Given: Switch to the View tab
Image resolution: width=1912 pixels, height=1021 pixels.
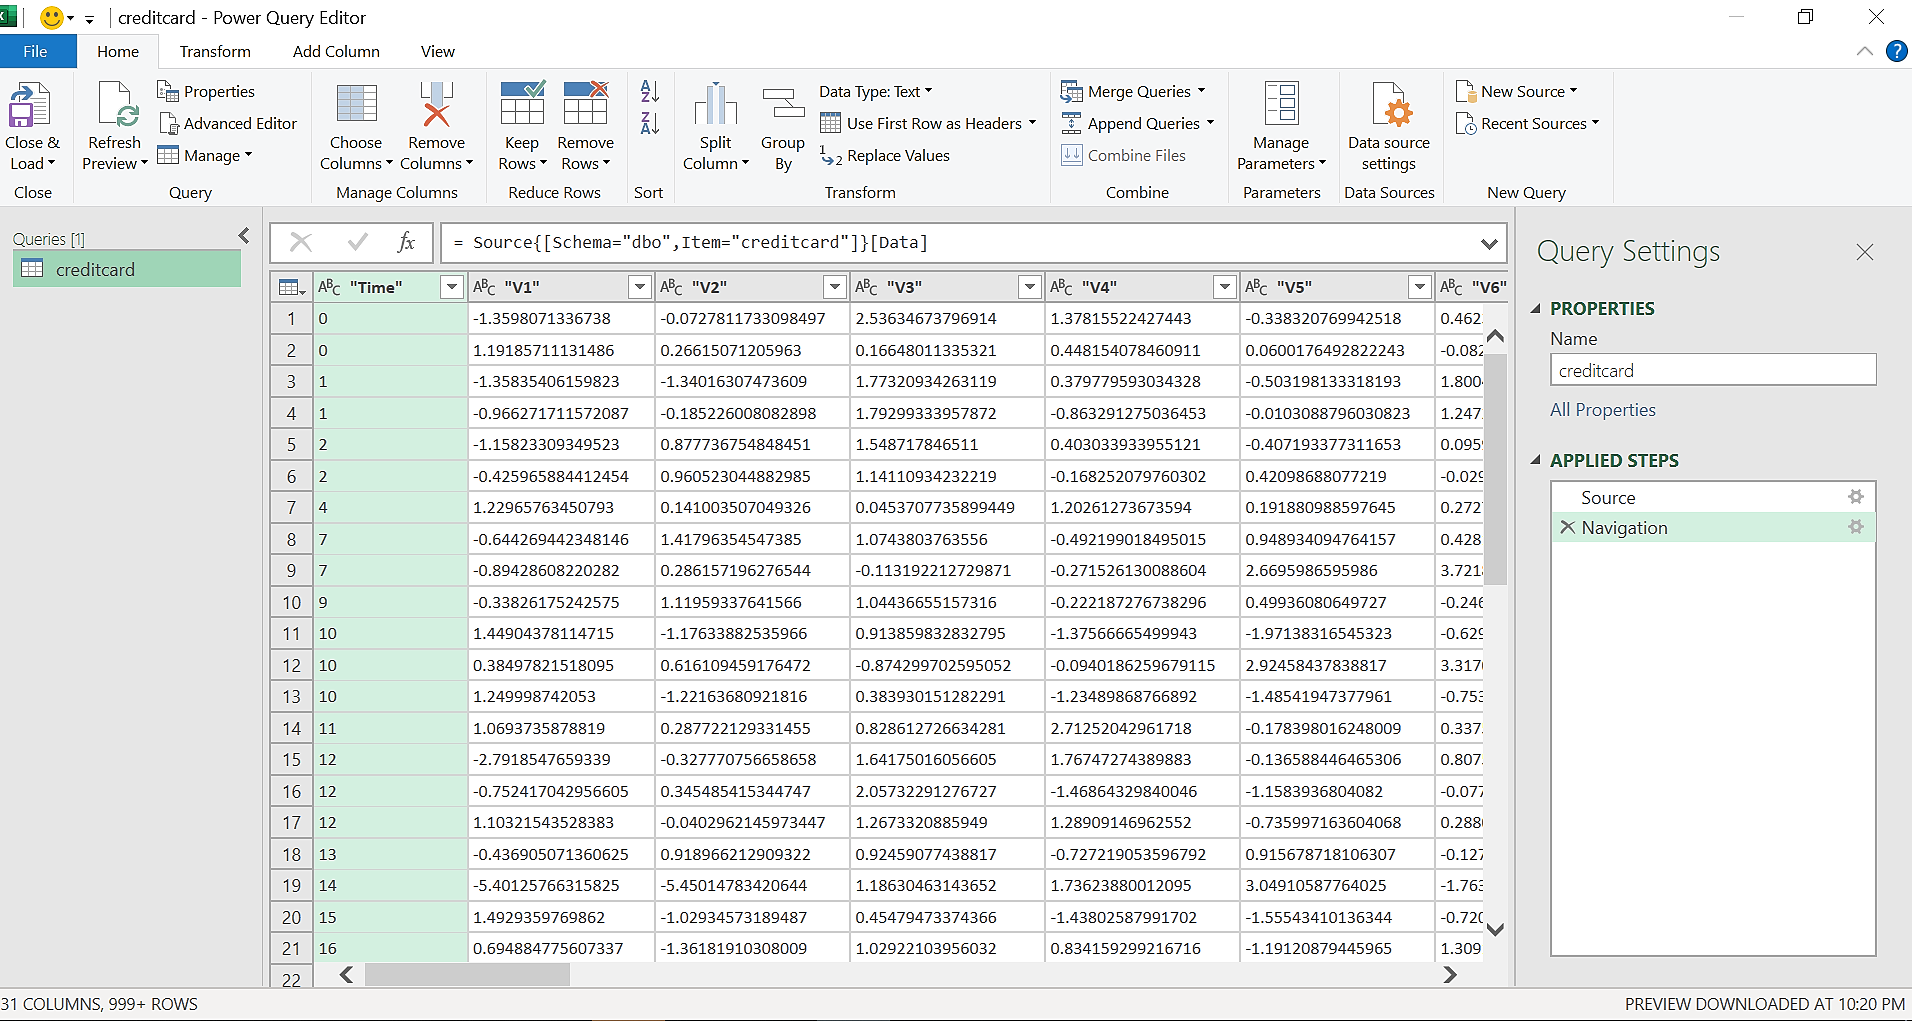Looking at the screenshot, I should [x=438, y=51].
